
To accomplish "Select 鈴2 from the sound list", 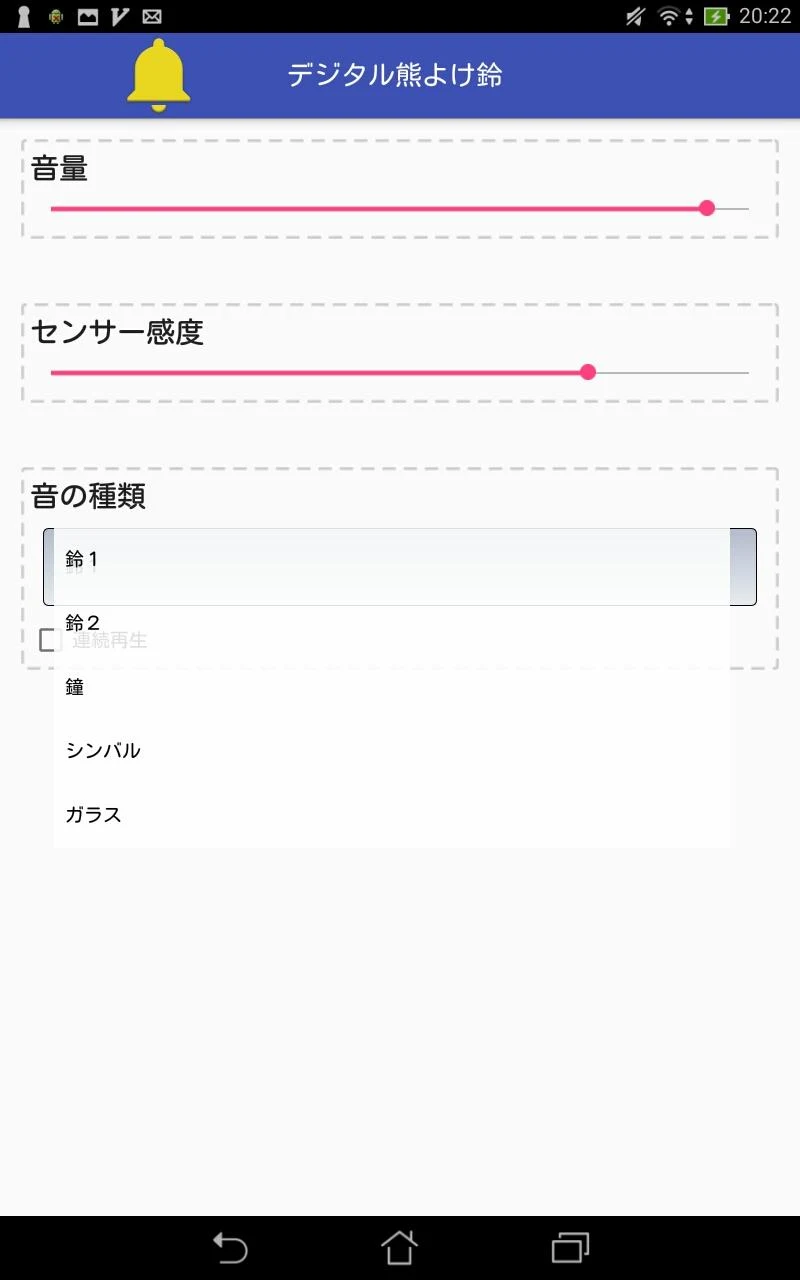I will click(390, 624).
